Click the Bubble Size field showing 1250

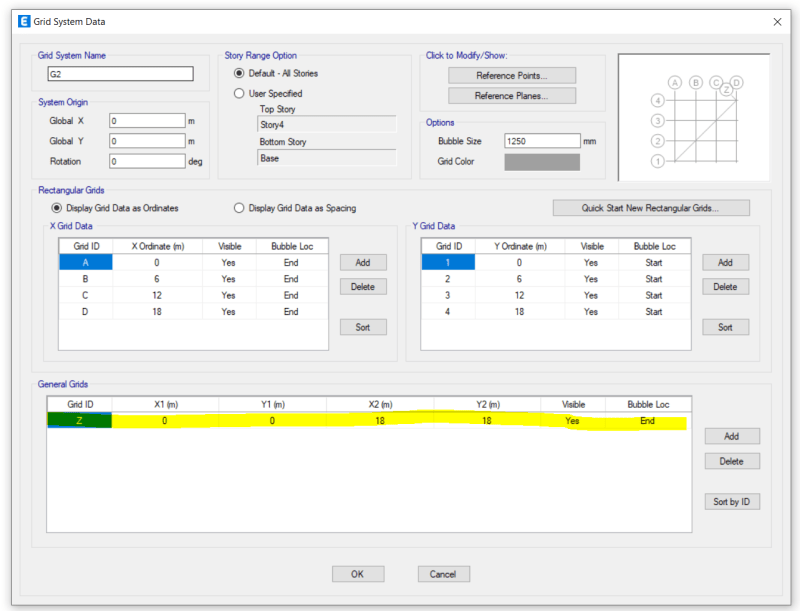pyautogui.click(x=542, y=141)
